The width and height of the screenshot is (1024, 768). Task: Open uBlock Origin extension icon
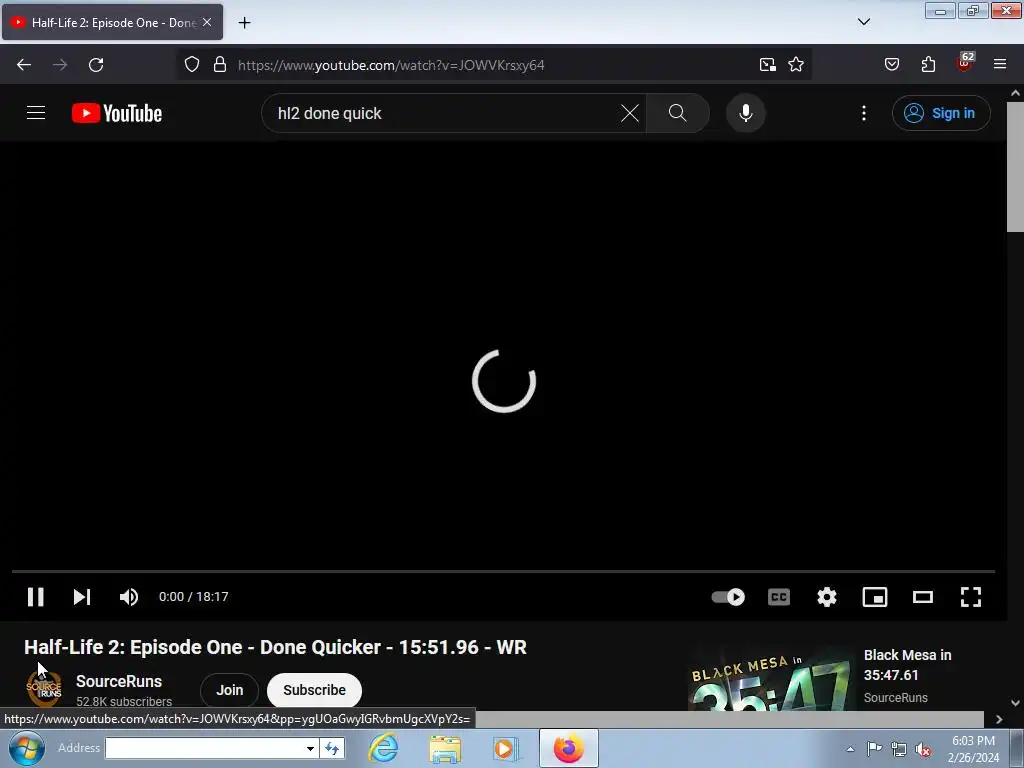pyautogui.click(x=965, y=63)
